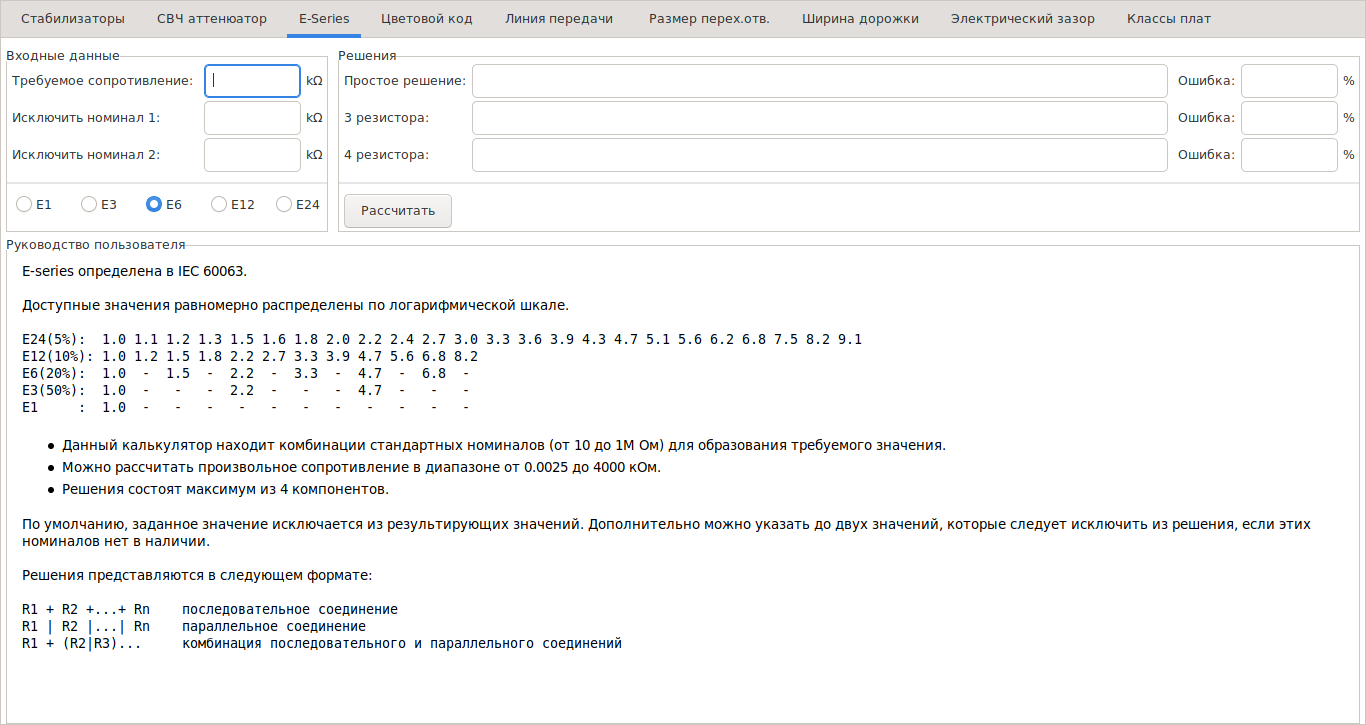
Task: Switch to СВЧ аттенюатор tab
Action: (x=212, y=19)
